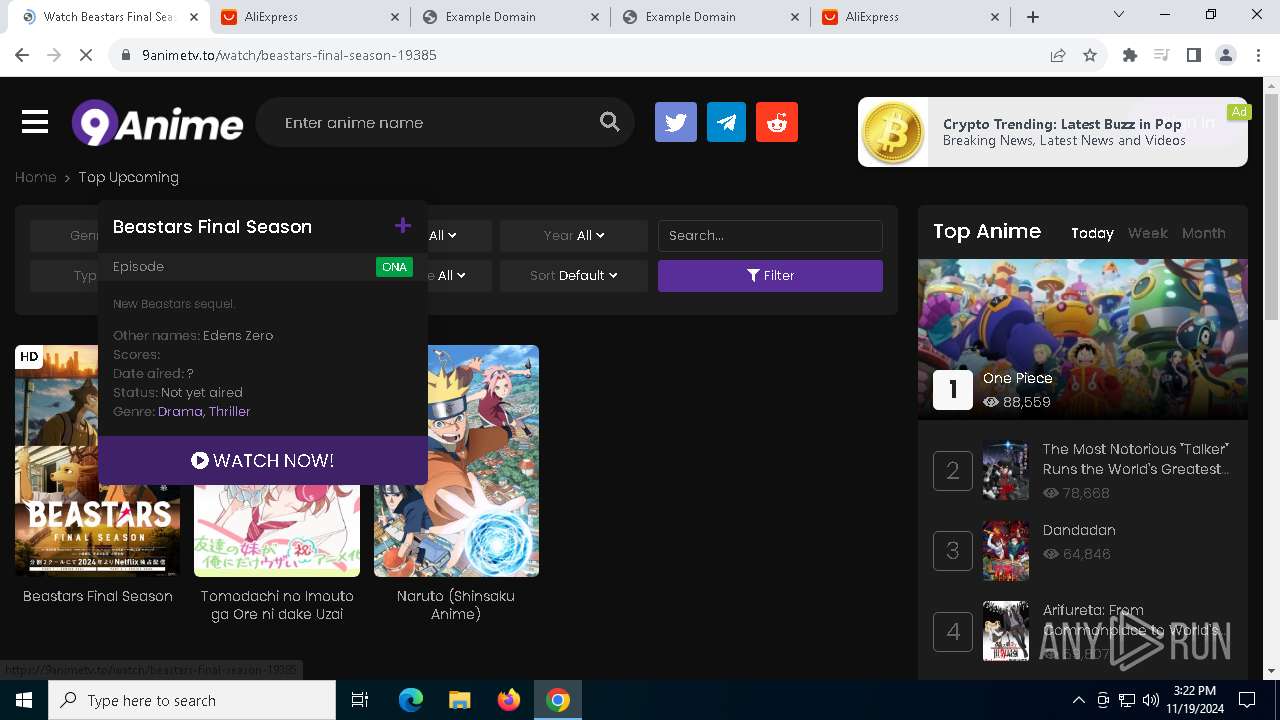Open File Explorer from the taskbar
The width and height of the screenshot is (1280, 720).
coord(460,700)
